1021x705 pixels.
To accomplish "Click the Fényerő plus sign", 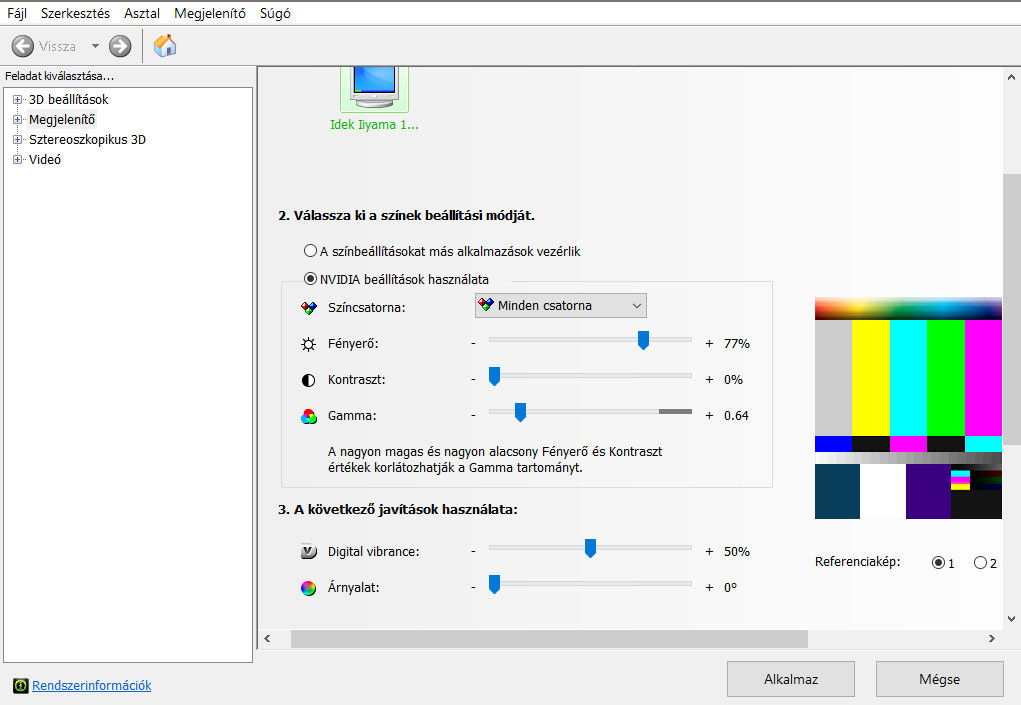I will click(709, 343).
